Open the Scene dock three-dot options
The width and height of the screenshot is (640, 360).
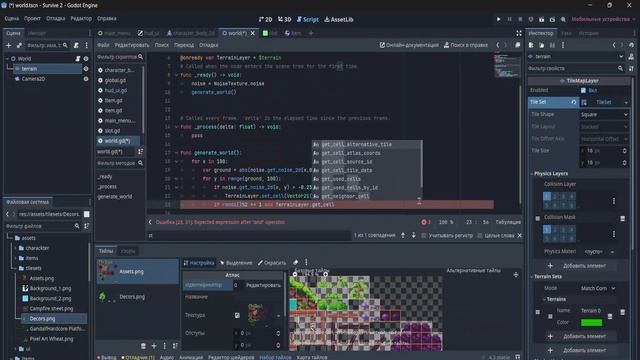coord(87,45)
